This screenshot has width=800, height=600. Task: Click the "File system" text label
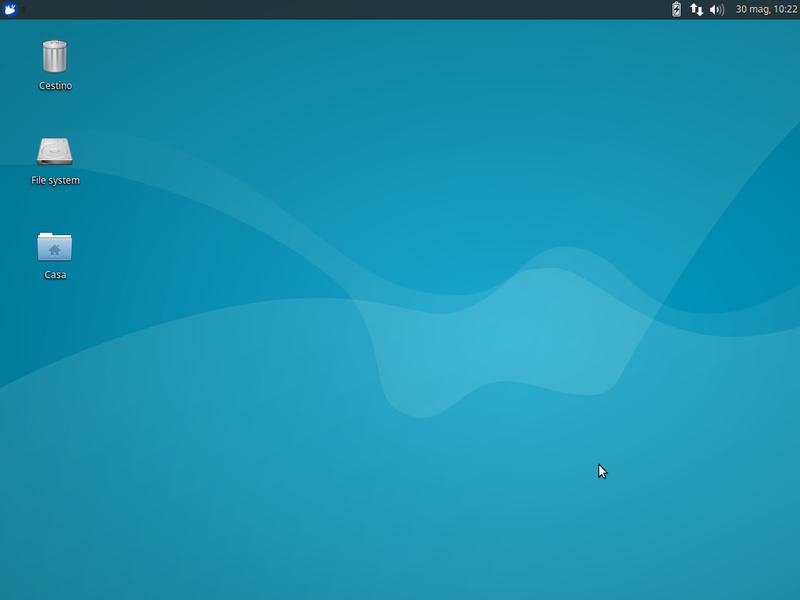[x=55, y=181]
